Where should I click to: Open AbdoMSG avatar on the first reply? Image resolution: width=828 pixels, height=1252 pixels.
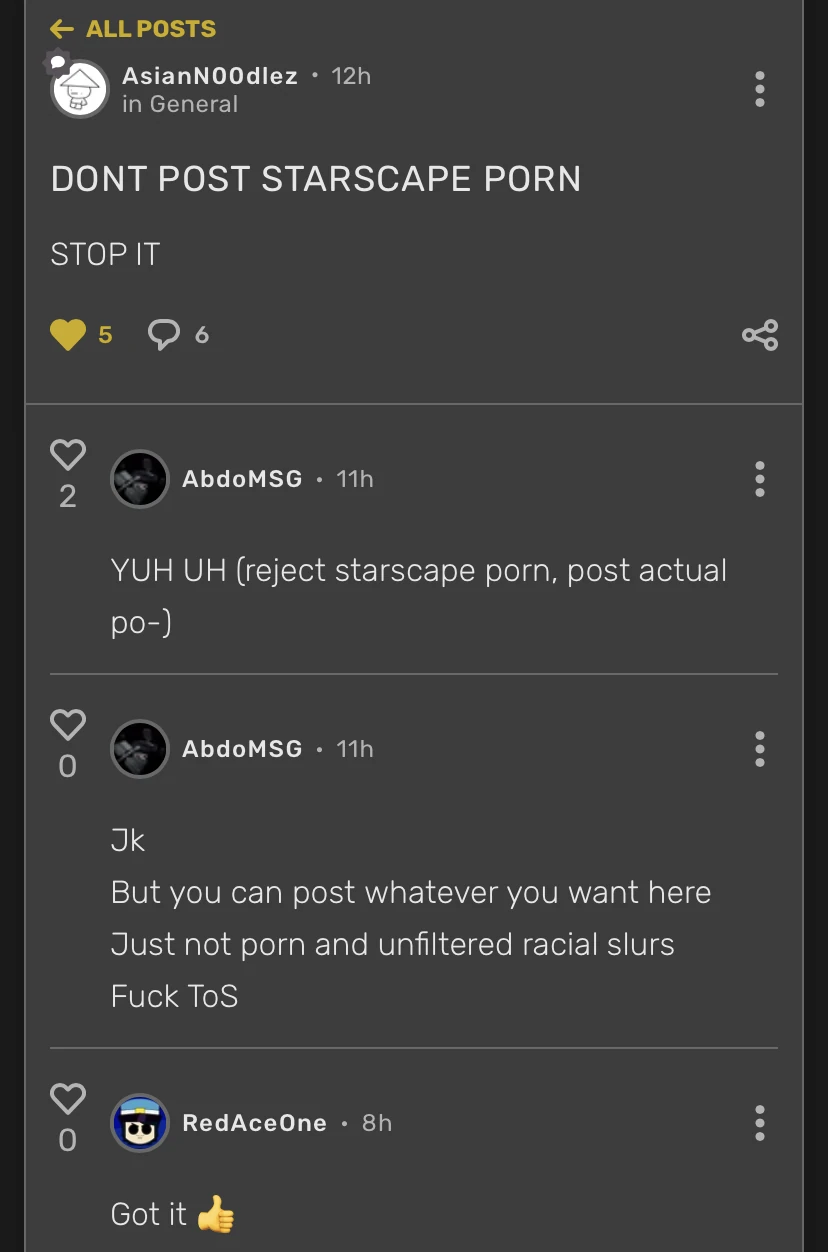point(139,479)
